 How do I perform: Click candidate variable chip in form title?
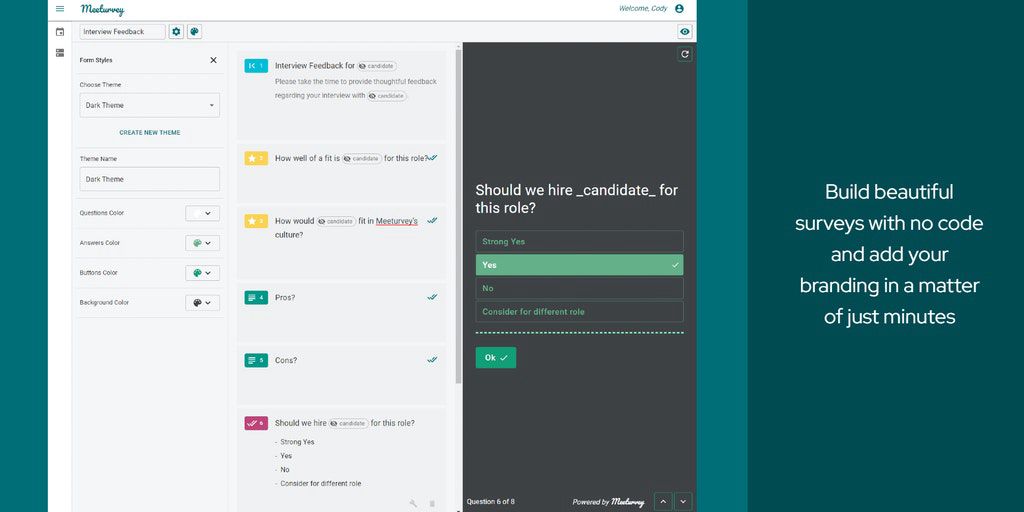pyautogui.click(x=377, y=66)
